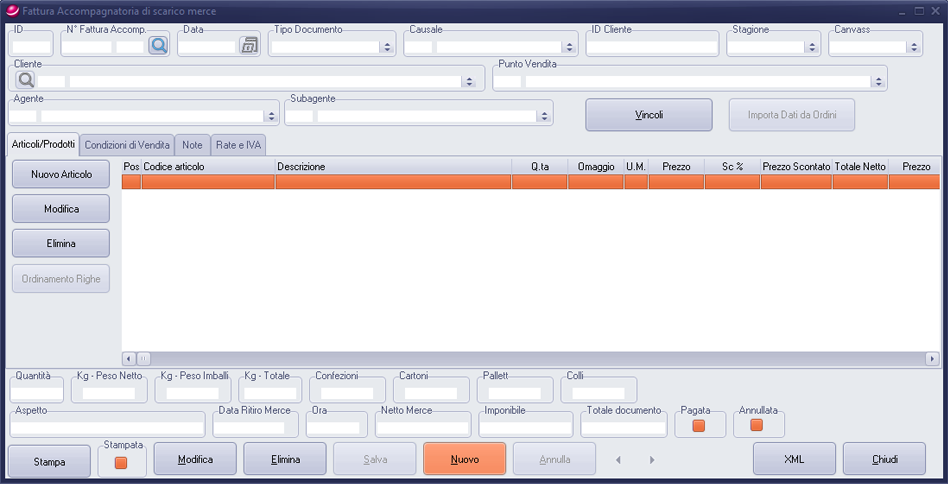Switch to Condizioni di Vendita tab
This screenshot has width=948, height=484.
pyautogui.click(x=127, y=145)
